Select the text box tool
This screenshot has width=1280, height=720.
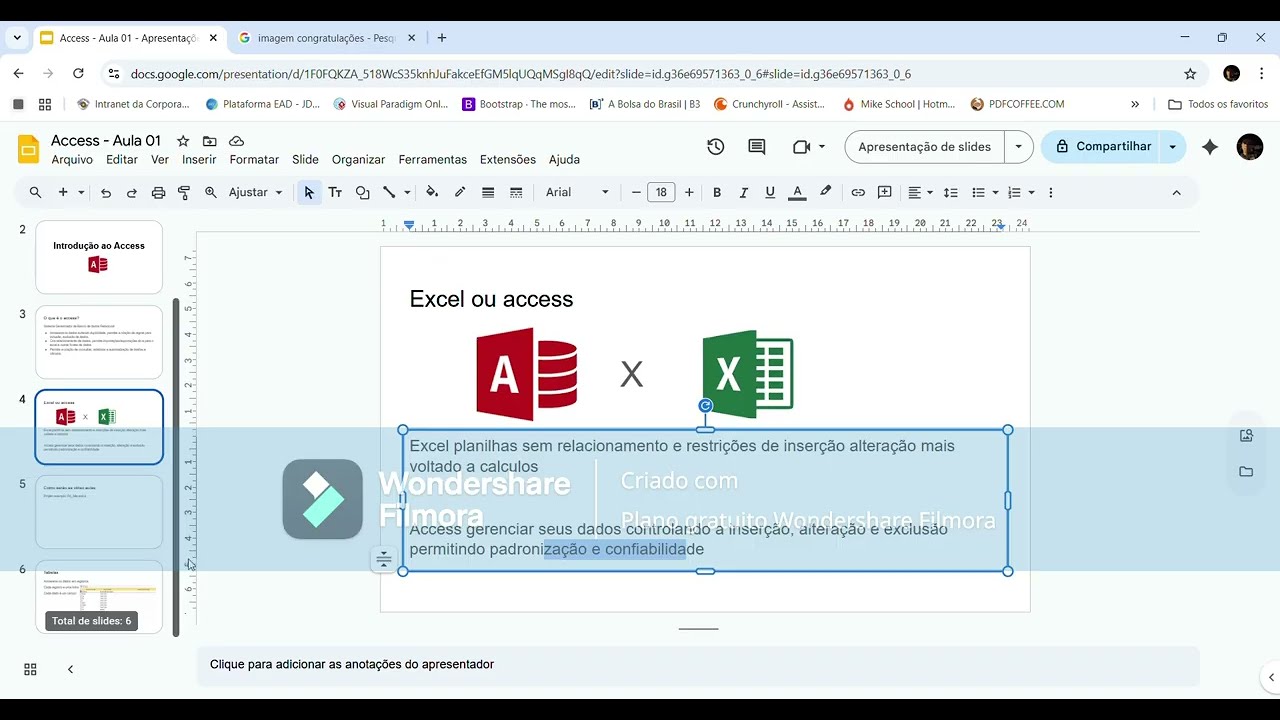pos(335,192)
